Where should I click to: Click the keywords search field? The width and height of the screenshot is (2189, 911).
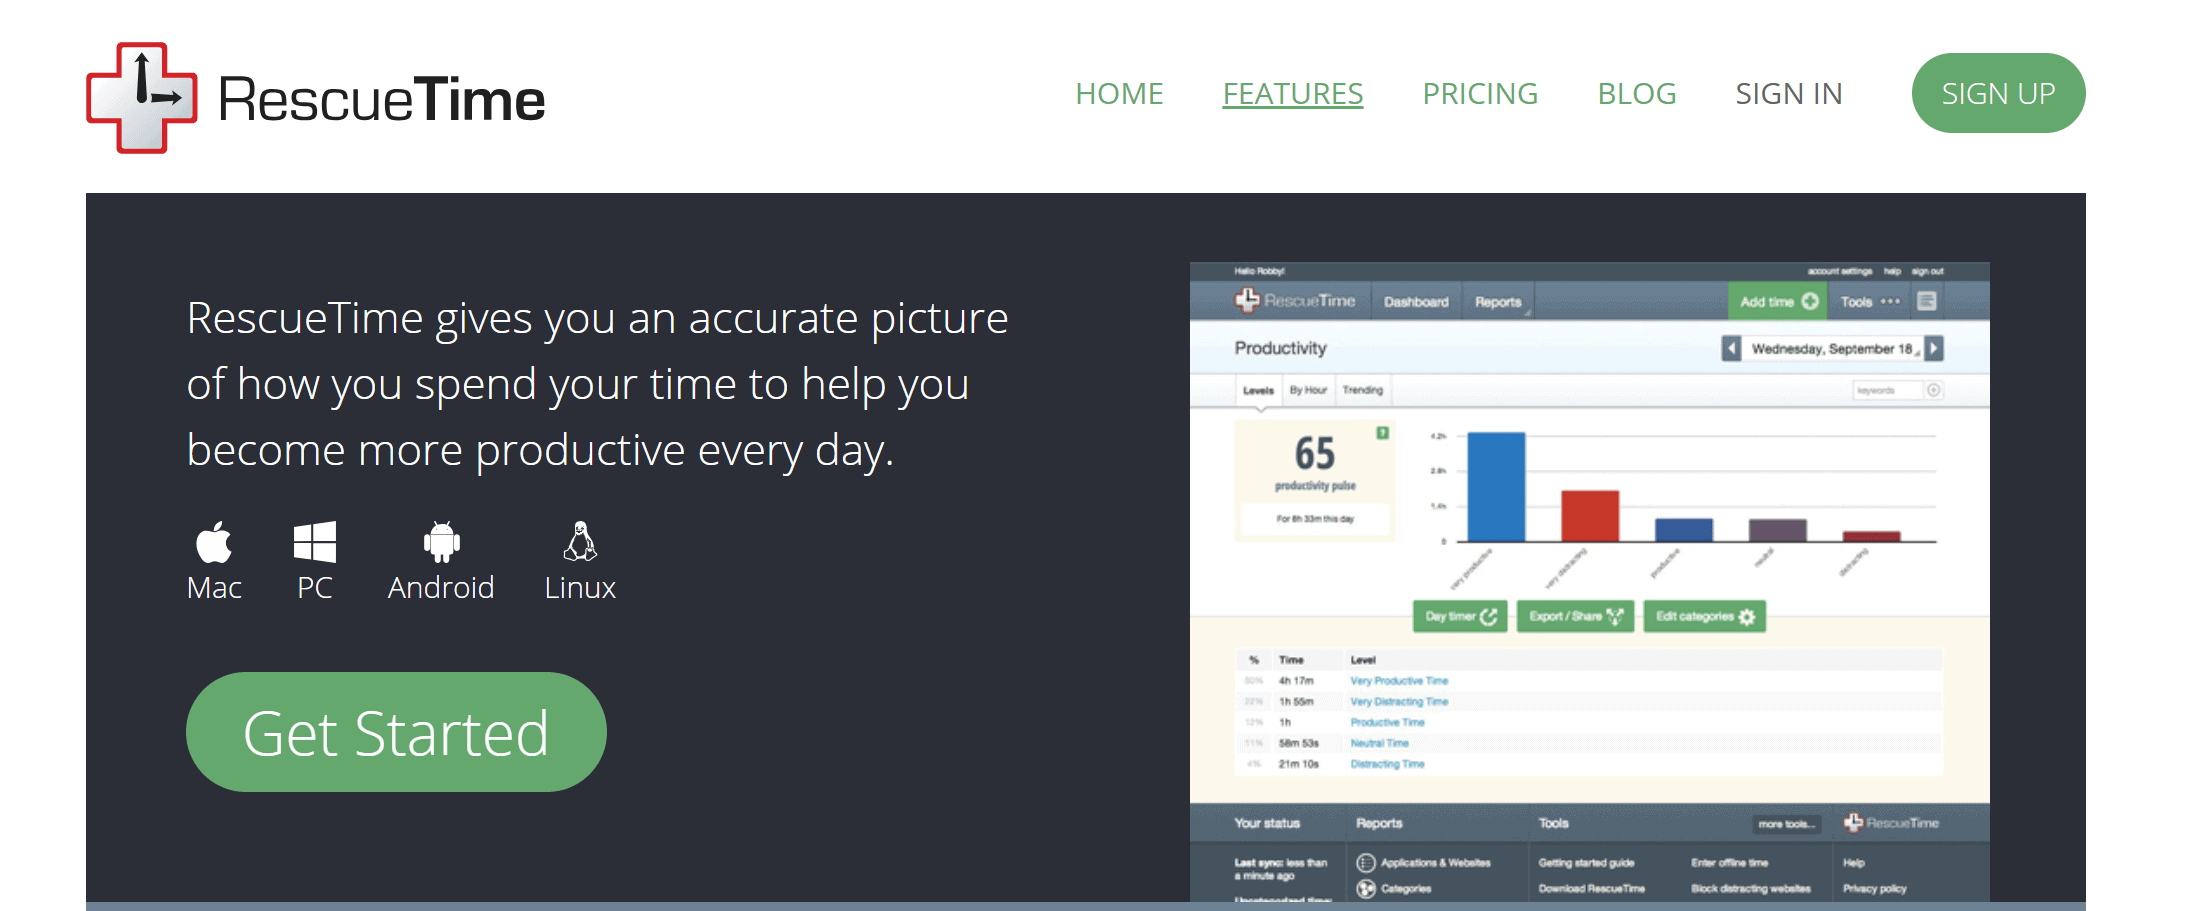pyautogui.click(x=1886, y=390)
